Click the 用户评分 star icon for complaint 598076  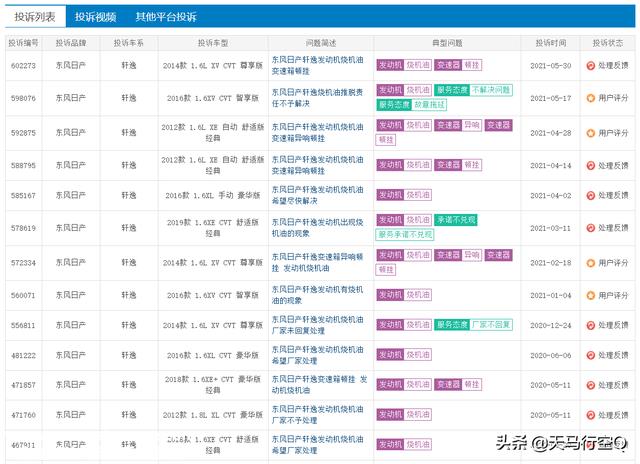(590, 98)
